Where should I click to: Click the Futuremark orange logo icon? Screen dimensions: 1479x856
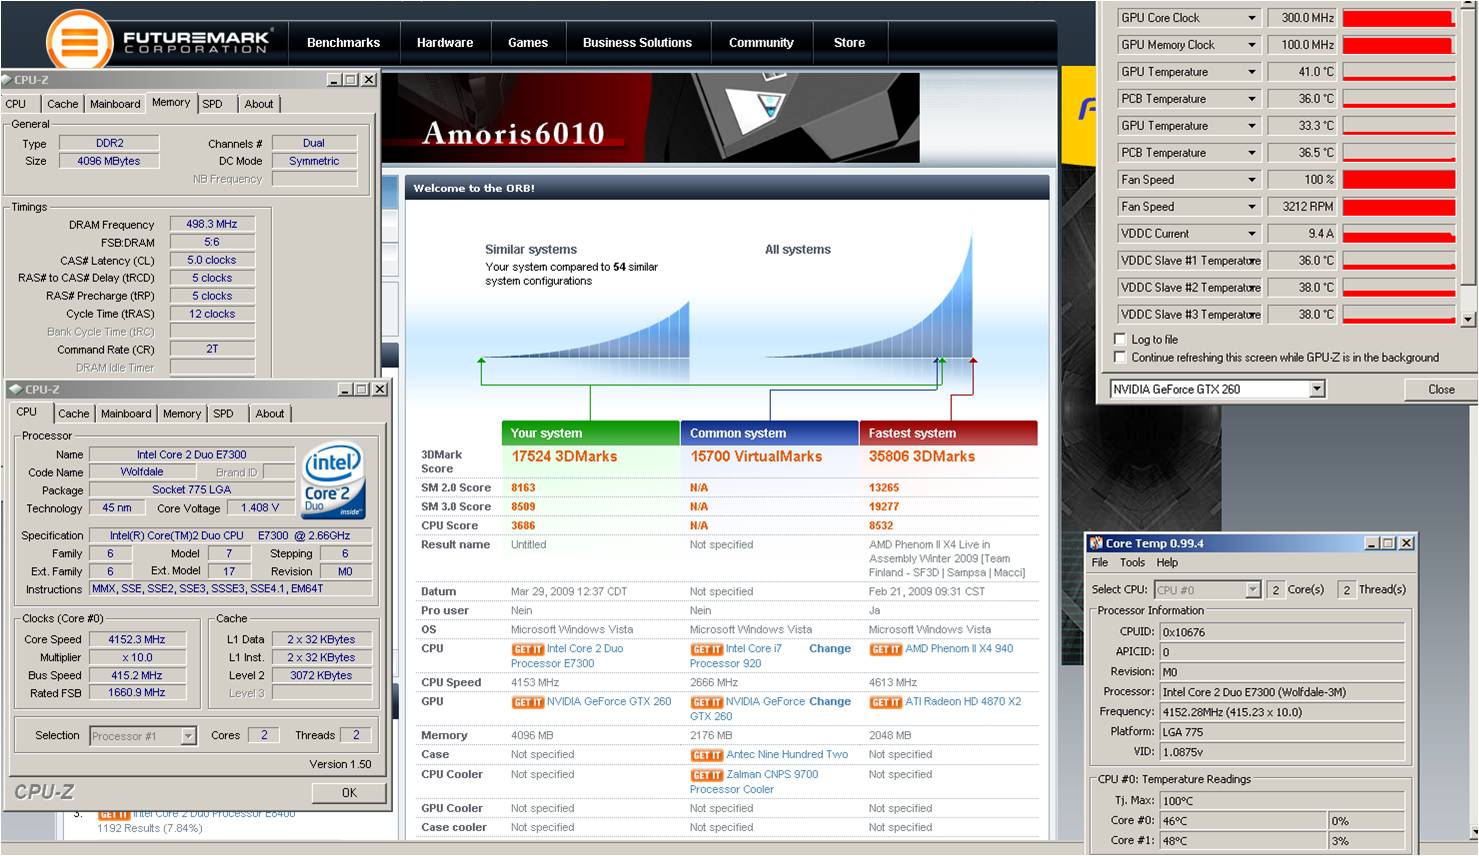pos(79,43)
